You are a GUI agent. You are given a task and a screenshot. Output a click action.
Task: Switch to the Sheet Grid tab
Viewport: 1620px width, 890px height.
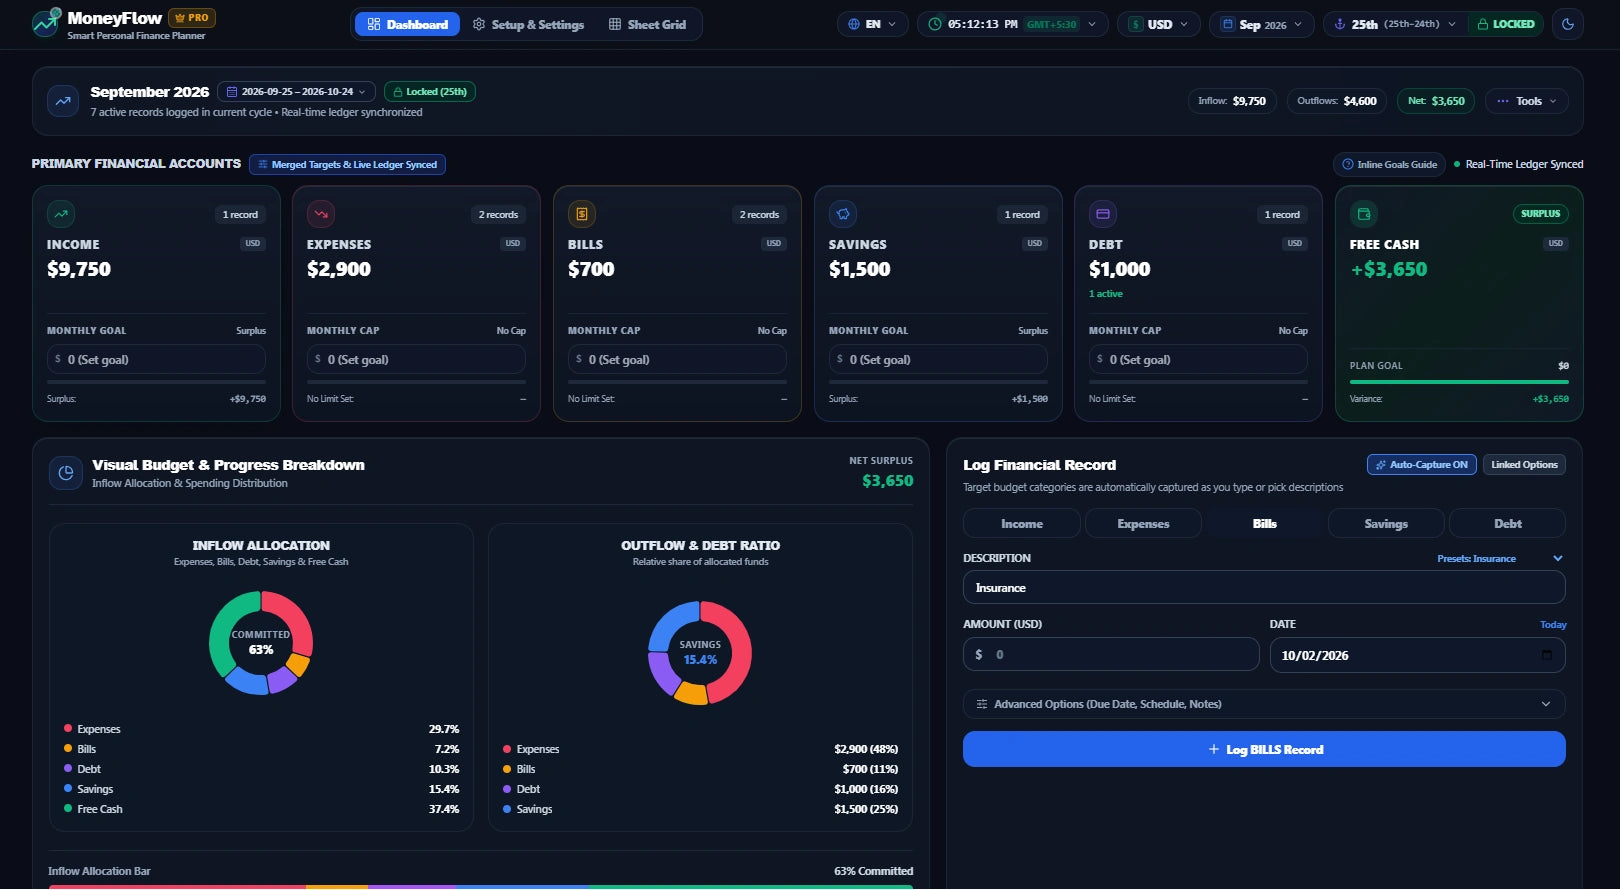(647, 24)
